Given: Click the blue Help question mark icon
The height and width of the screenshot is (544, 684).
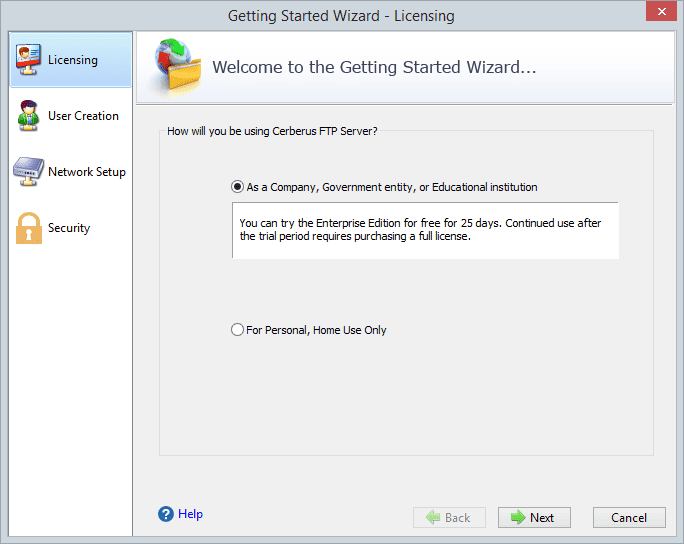Looking at the screenshot, I should coord(166,514).
